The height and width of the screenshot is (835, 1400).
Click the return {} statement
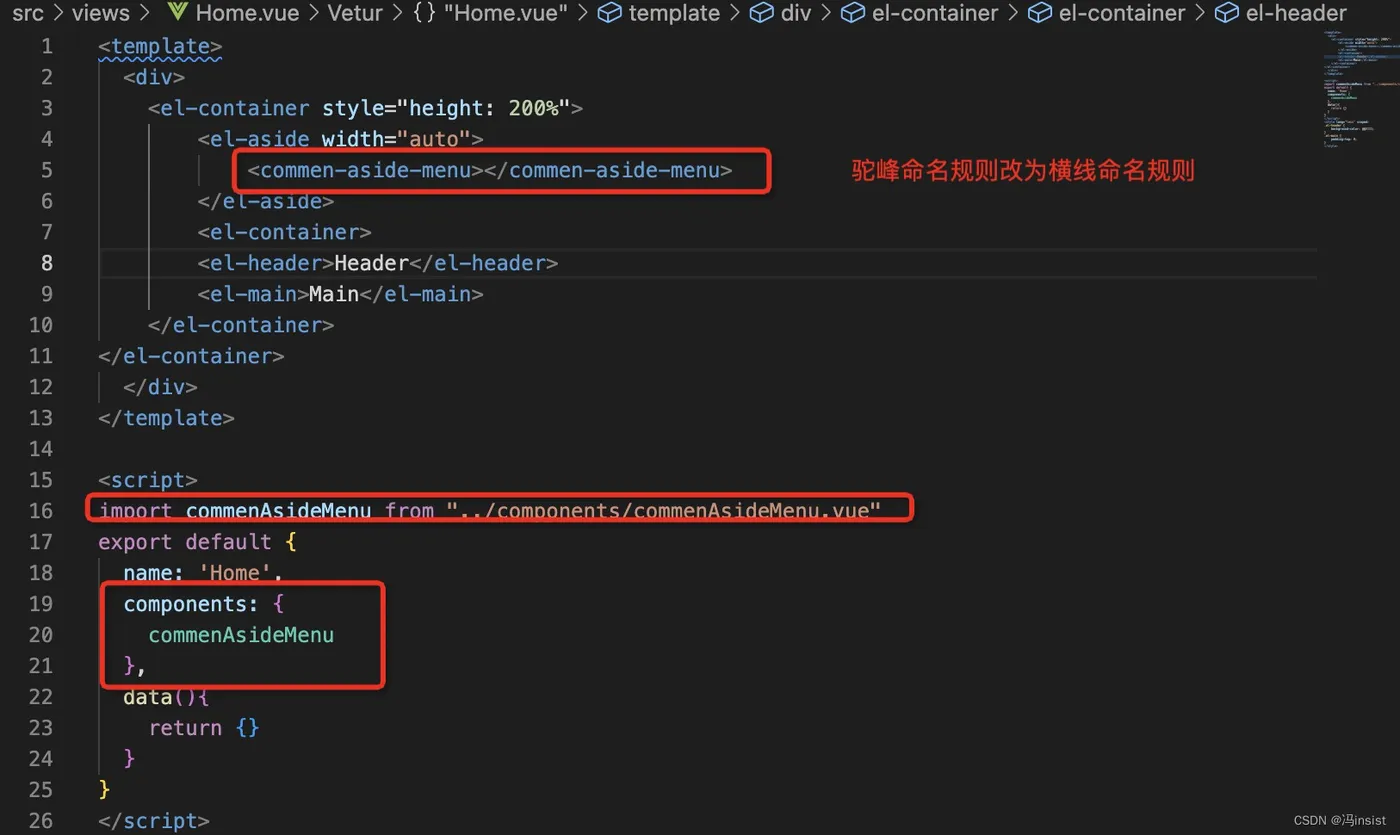204,728
